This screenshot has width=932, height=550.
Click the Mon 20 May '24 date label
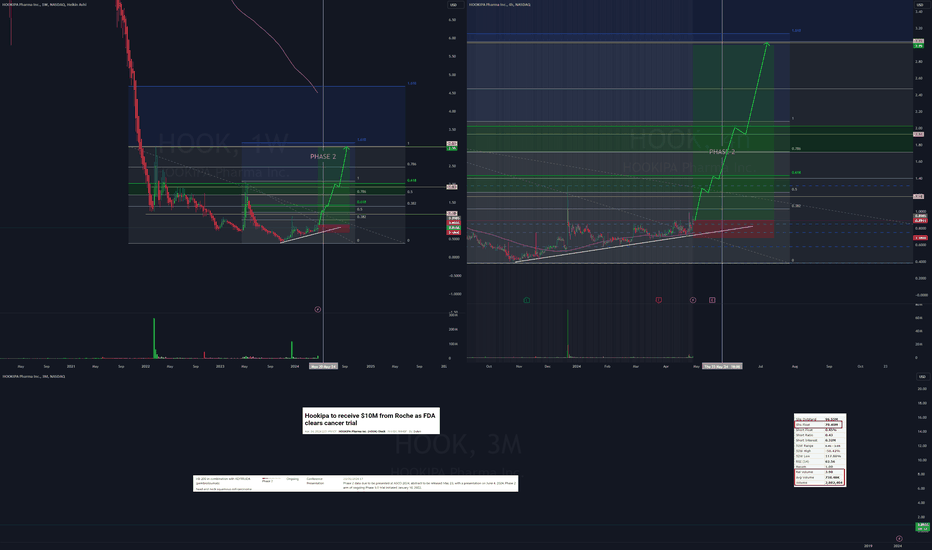[x=323, y=366]
